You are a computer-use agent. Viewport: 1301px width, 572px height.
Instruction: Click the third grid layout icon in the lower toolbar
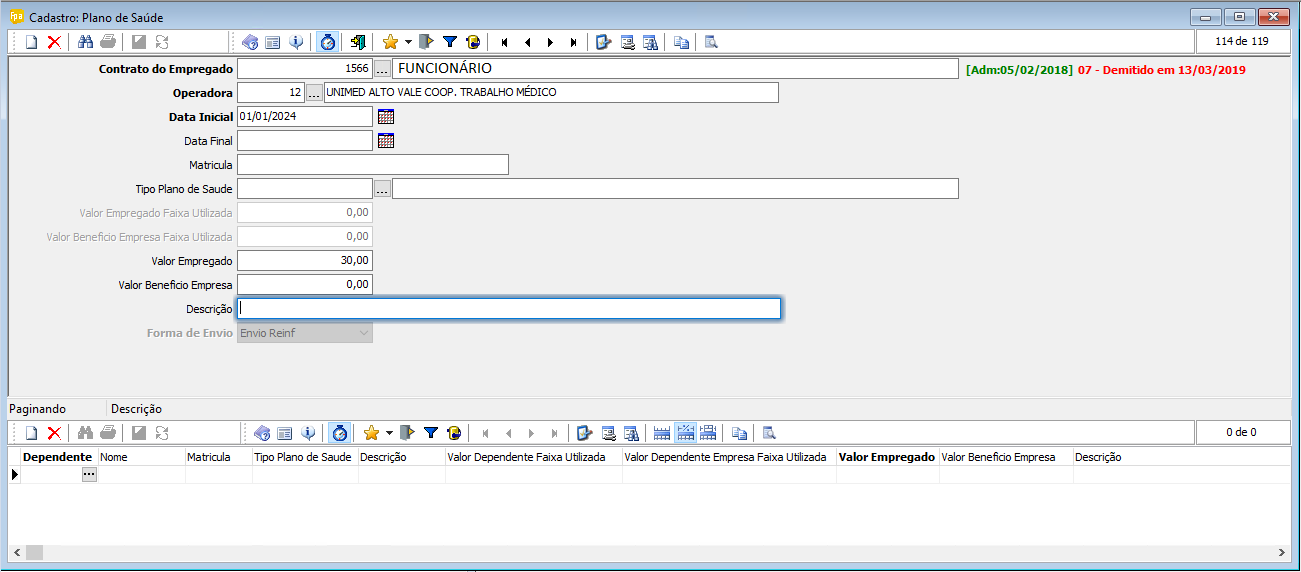pos(708,433)
